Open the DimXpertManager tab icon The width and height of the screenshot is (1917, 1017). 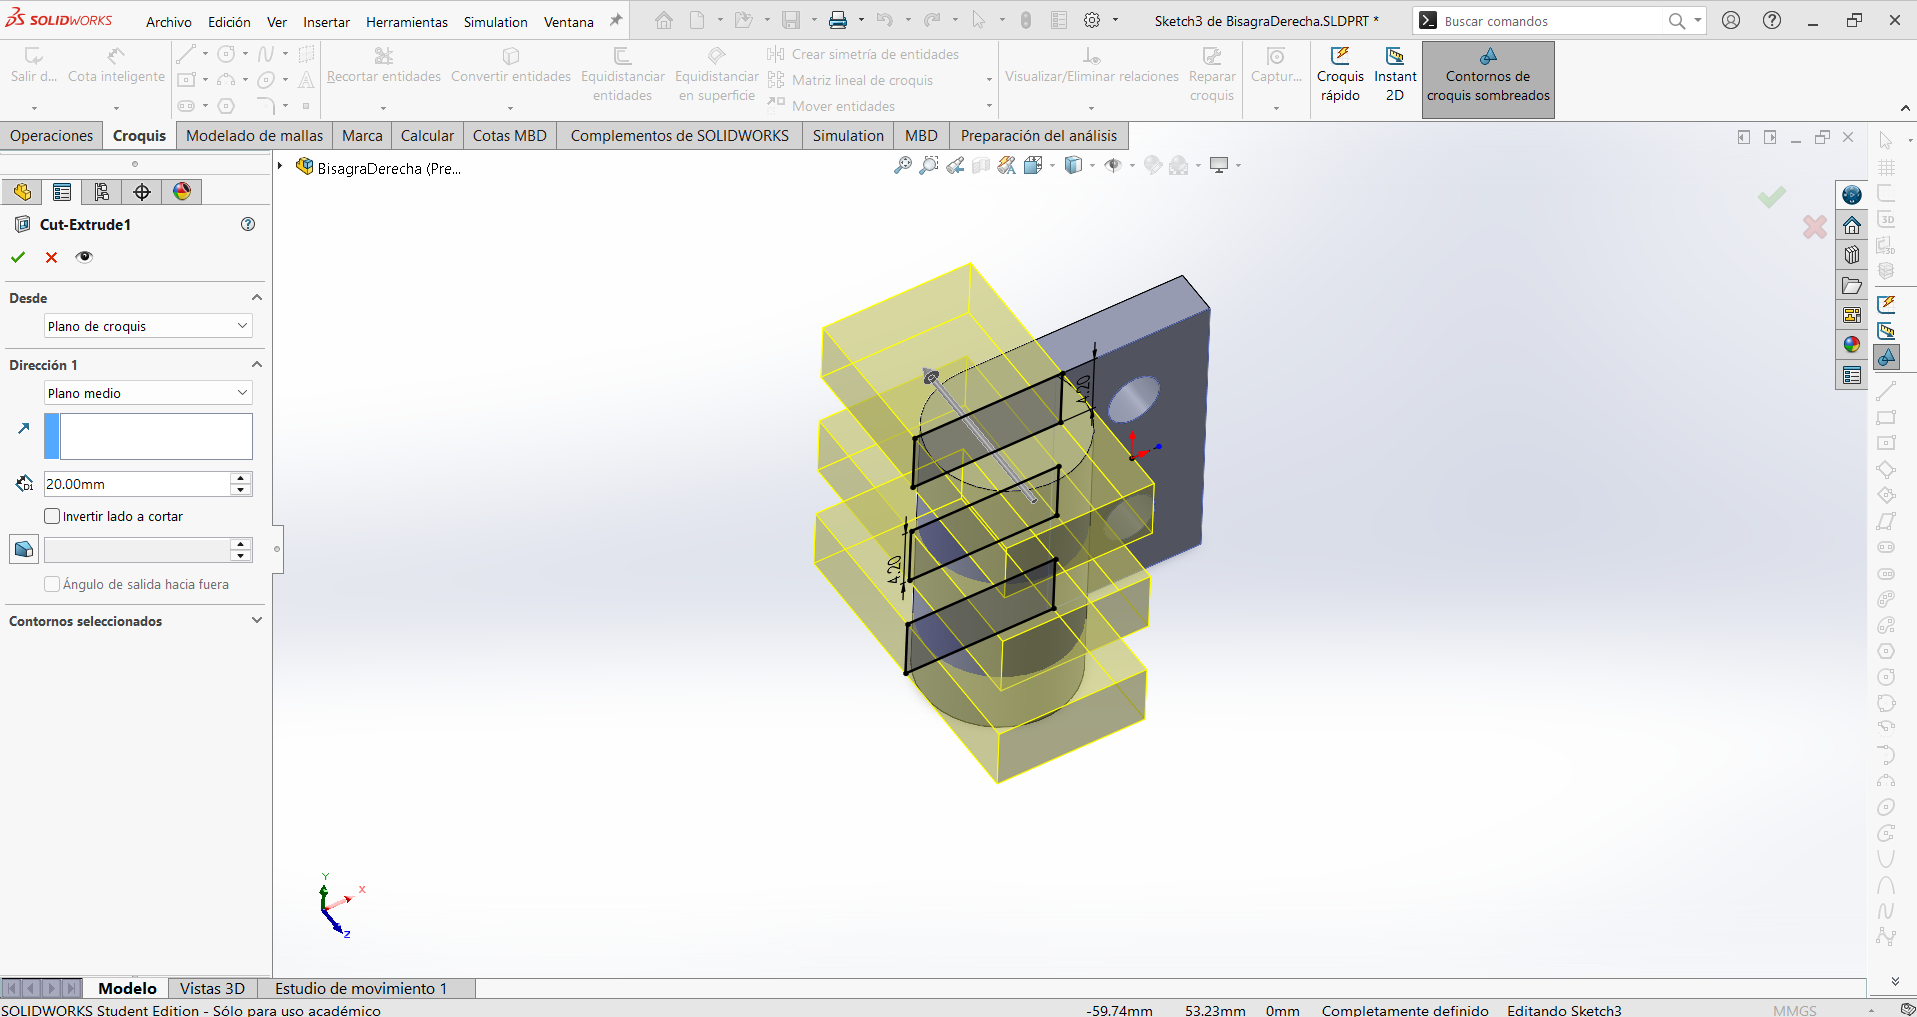coord(142,192)
